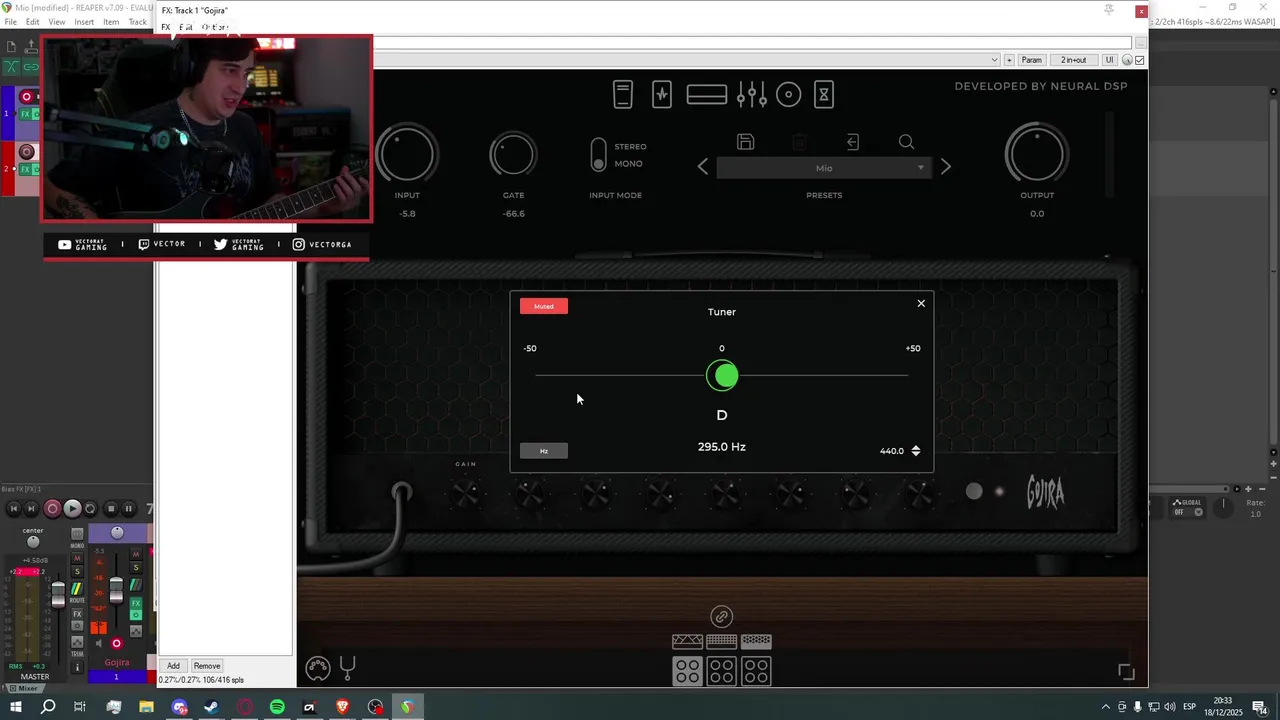The image size is (1280, 720).
Task: Show hidden system tray icons chevron
Action: click(x=1105, y=707)
